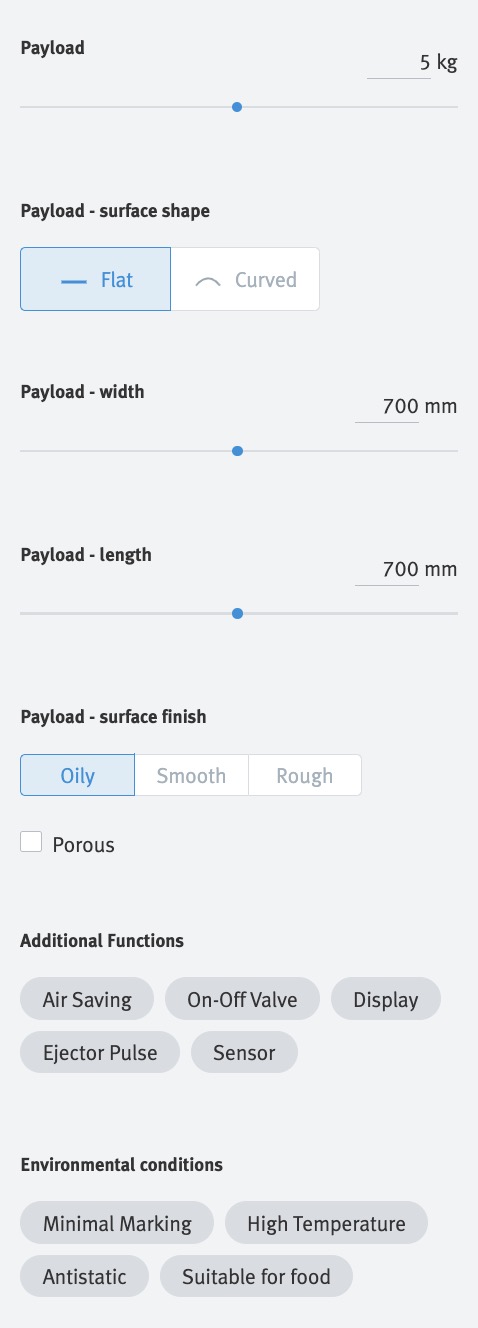Toggle the Display function chip
This screenshot has width=478, height=1328.
(x=386, y=999)
